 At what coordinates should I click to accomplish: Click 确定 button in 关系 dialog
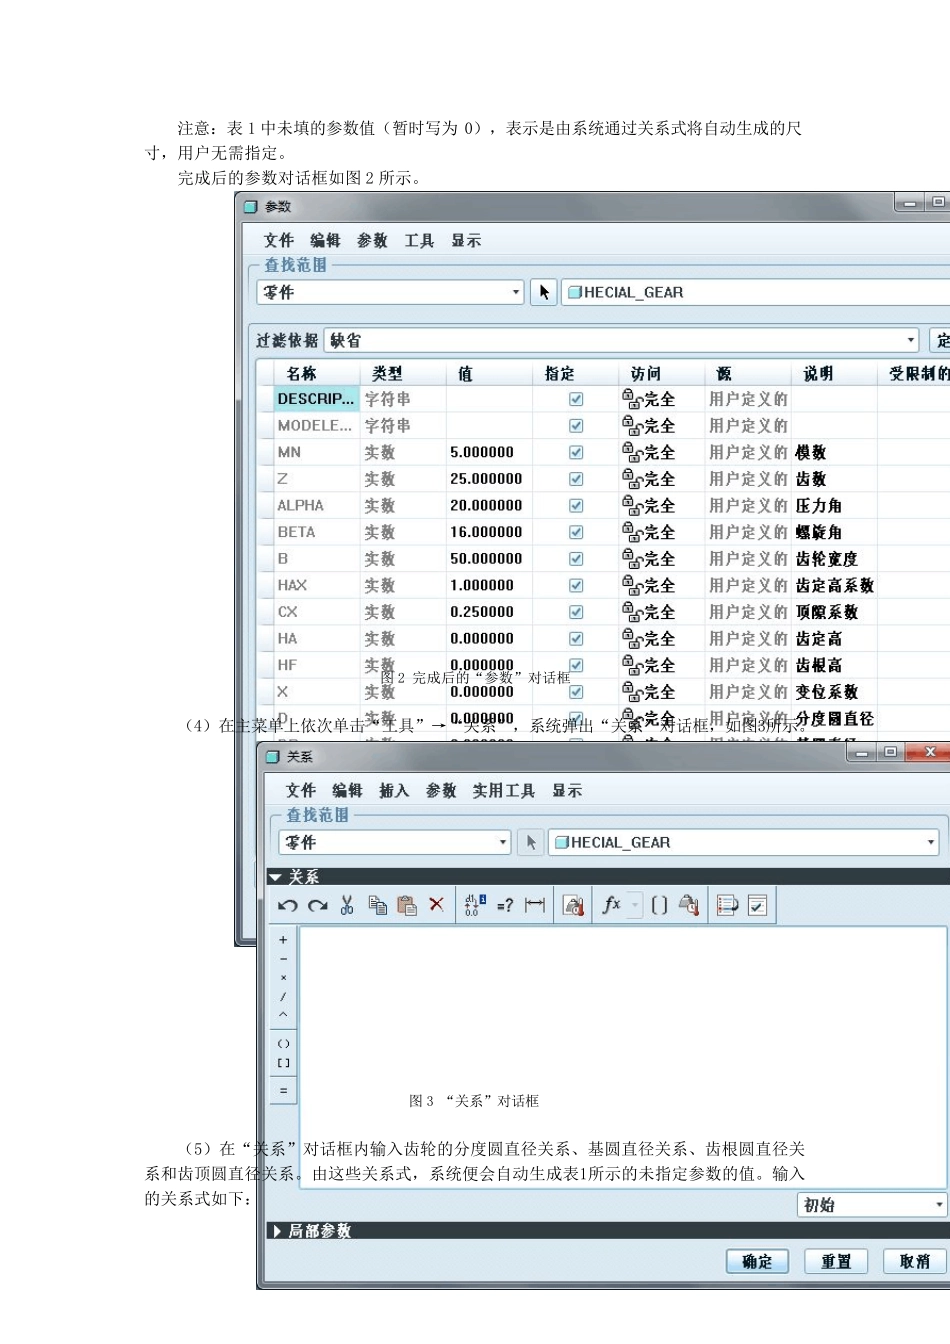click(x=757, y=1262)
